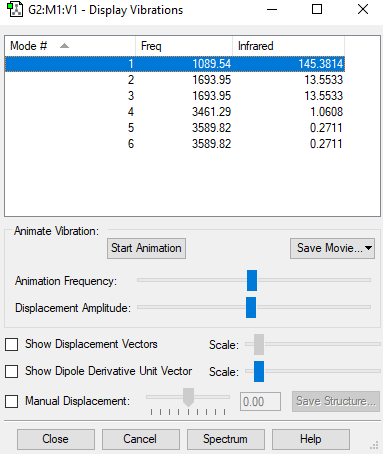383x454 pixels.
Task: Click the Displacement Vectors scale slider
Action: pyautogui.click(x=259, y=344)
